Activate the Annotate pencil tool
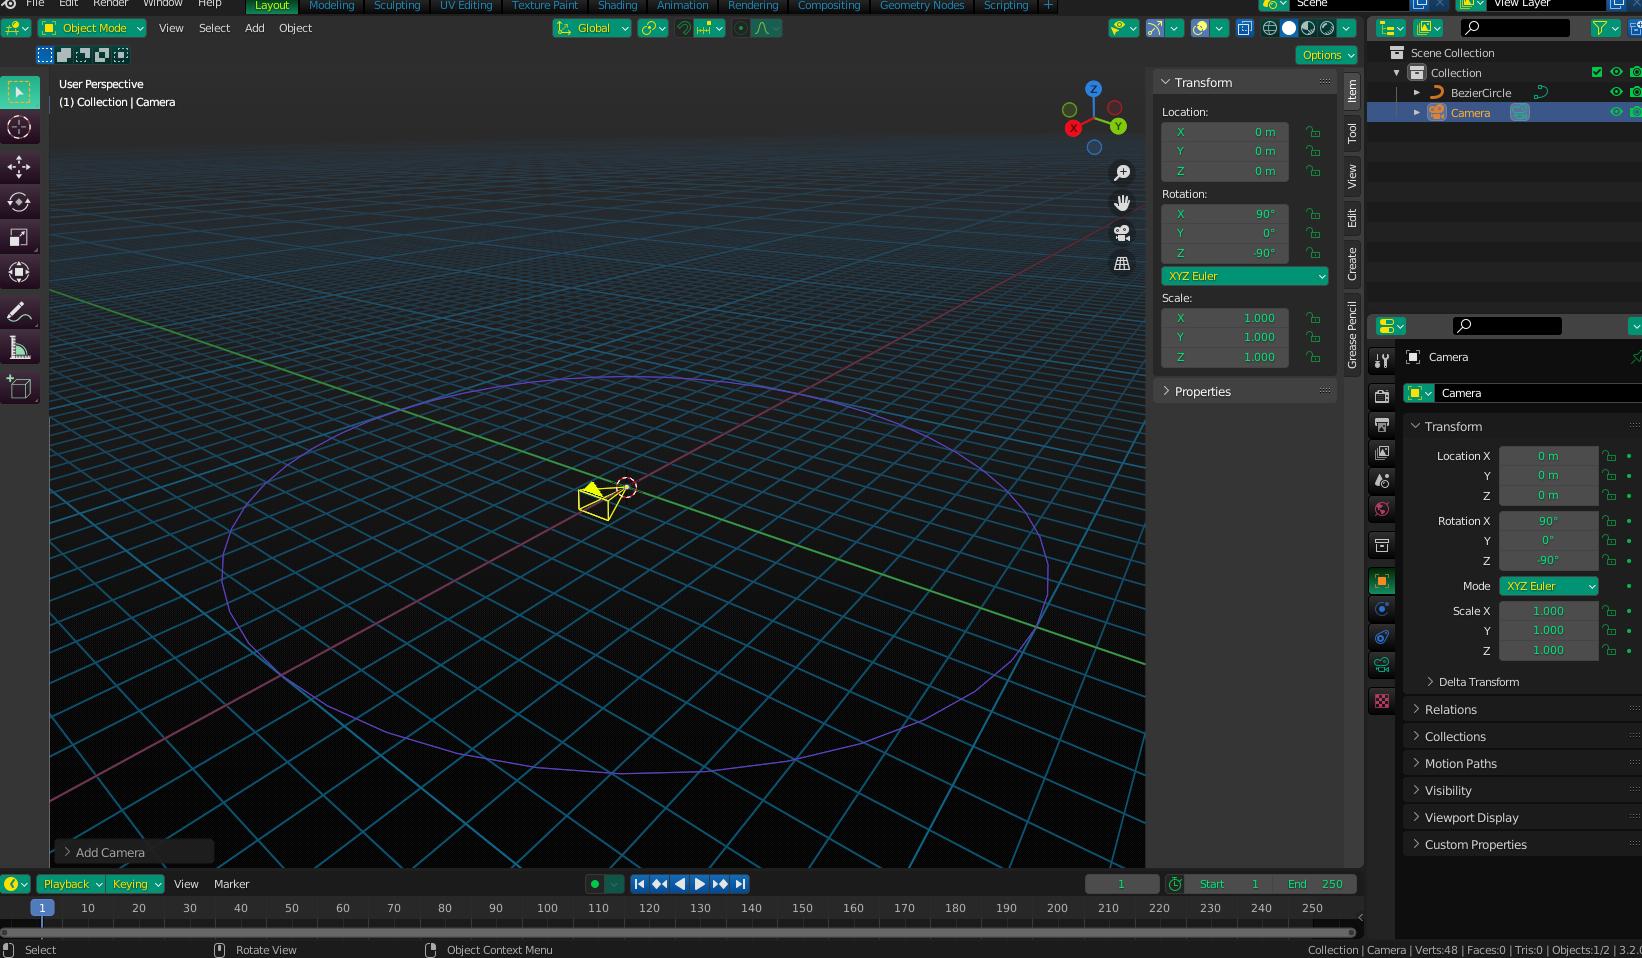This screenshot has width=1642, height=958. click(19, 313)
